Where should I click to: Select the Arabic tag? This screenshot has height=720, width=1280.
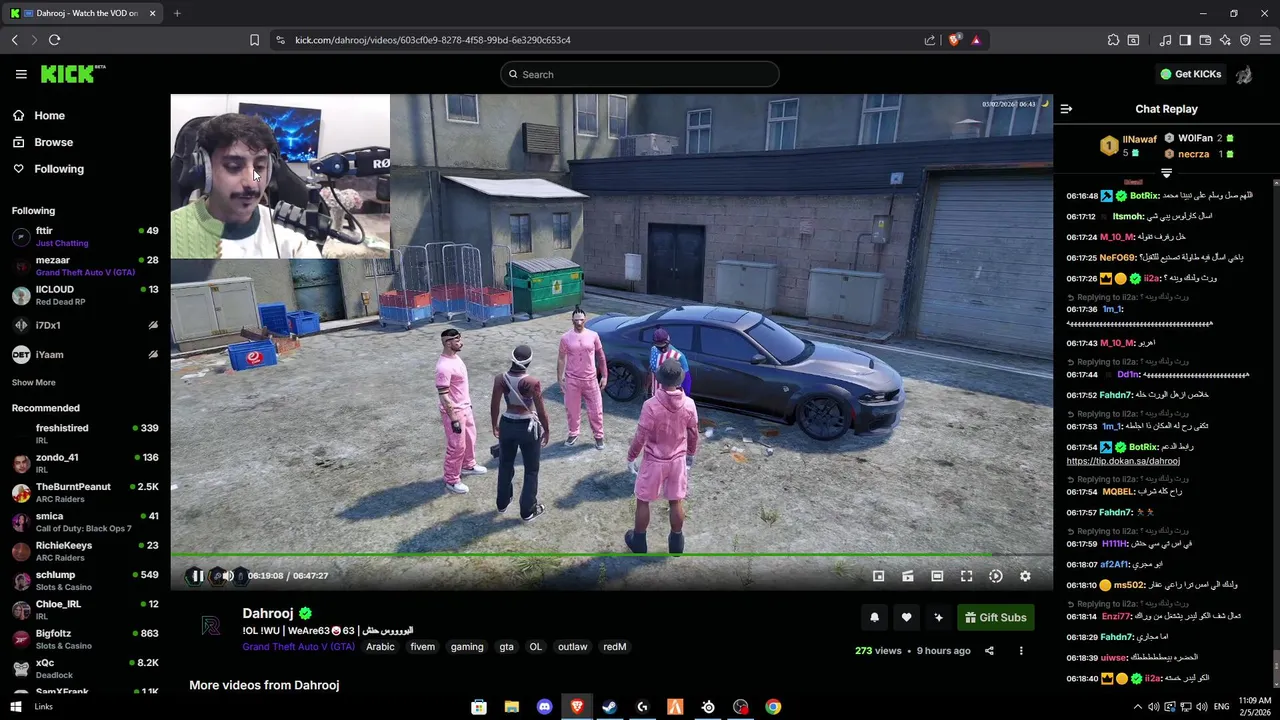point(380,647)
